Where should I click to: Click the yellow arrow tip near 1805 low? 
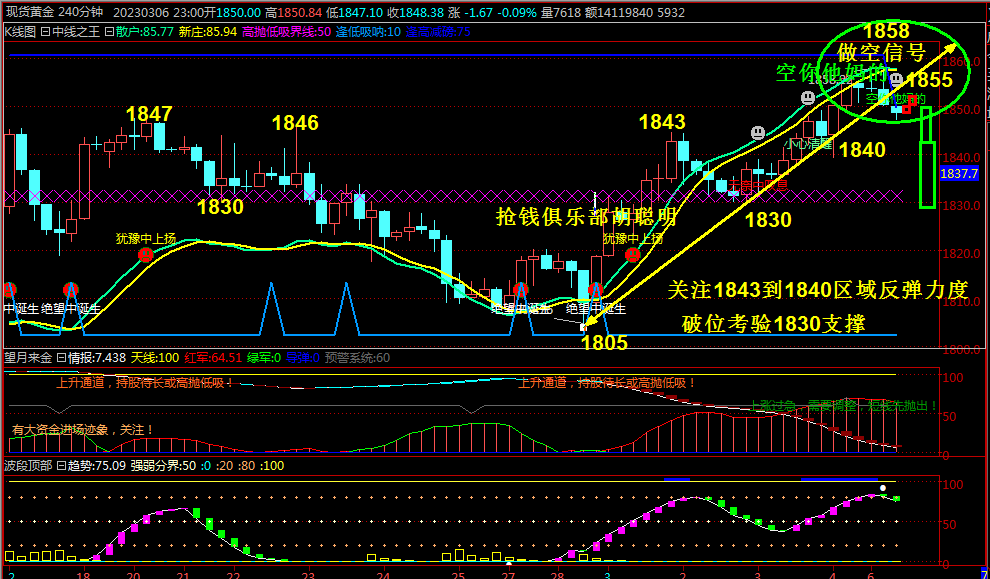(585, 325)
